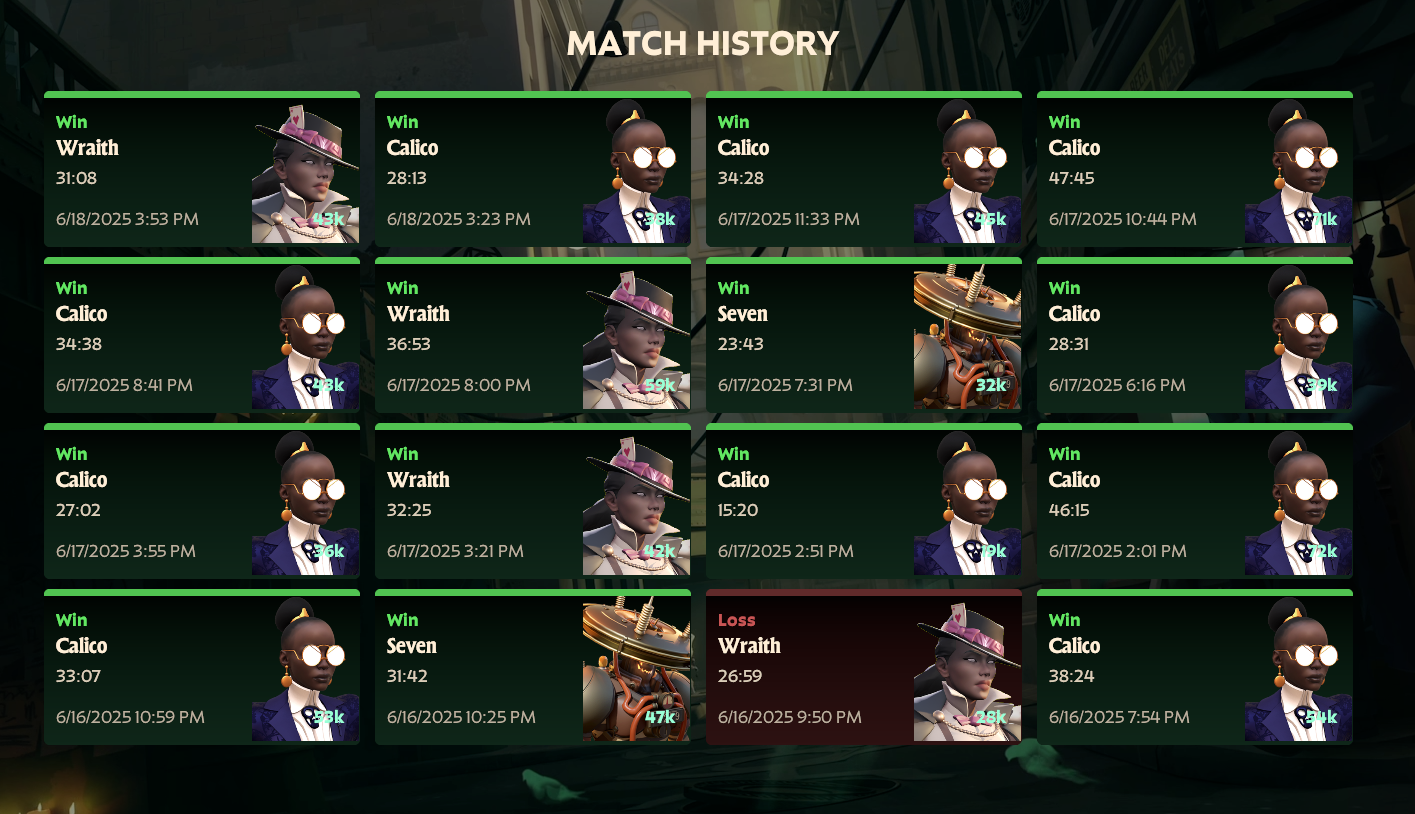
Task: Click the 54k souls value on Calico card
Action: (1322, 717)
